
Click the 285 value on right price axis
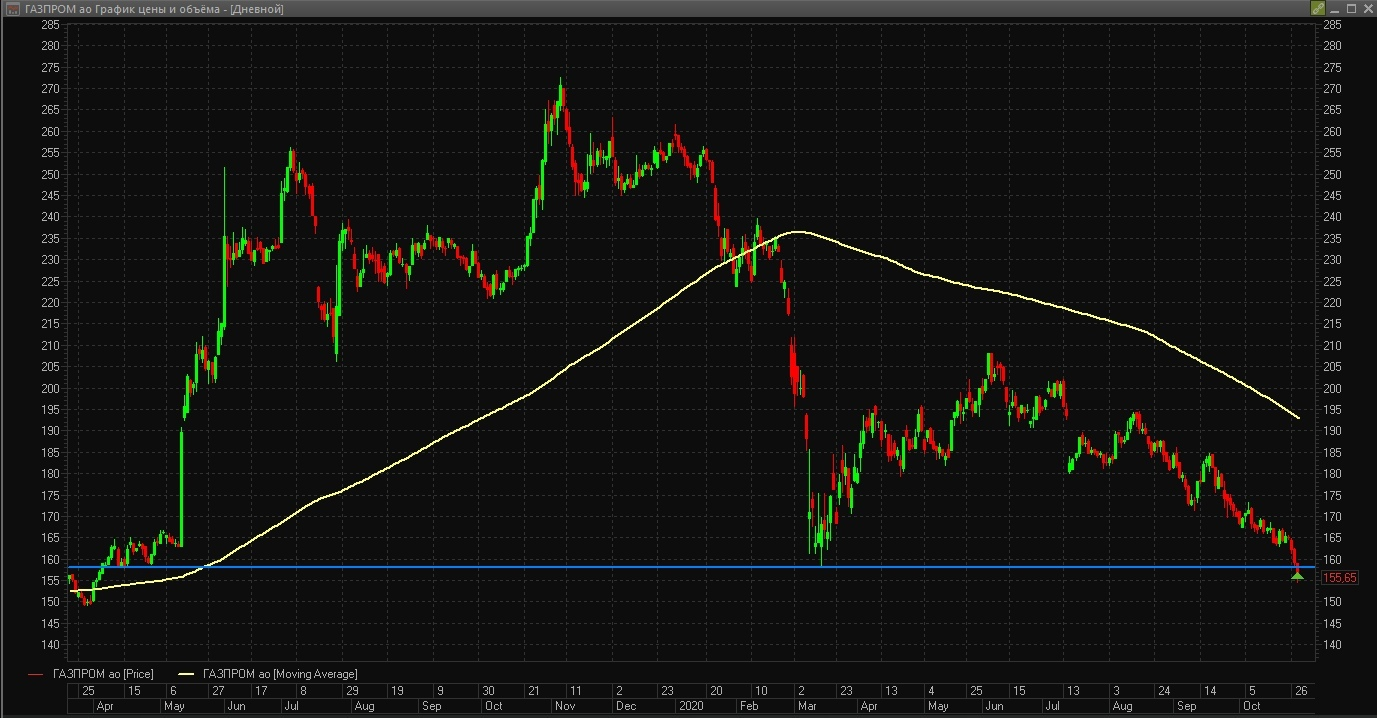pos(1332,24)
